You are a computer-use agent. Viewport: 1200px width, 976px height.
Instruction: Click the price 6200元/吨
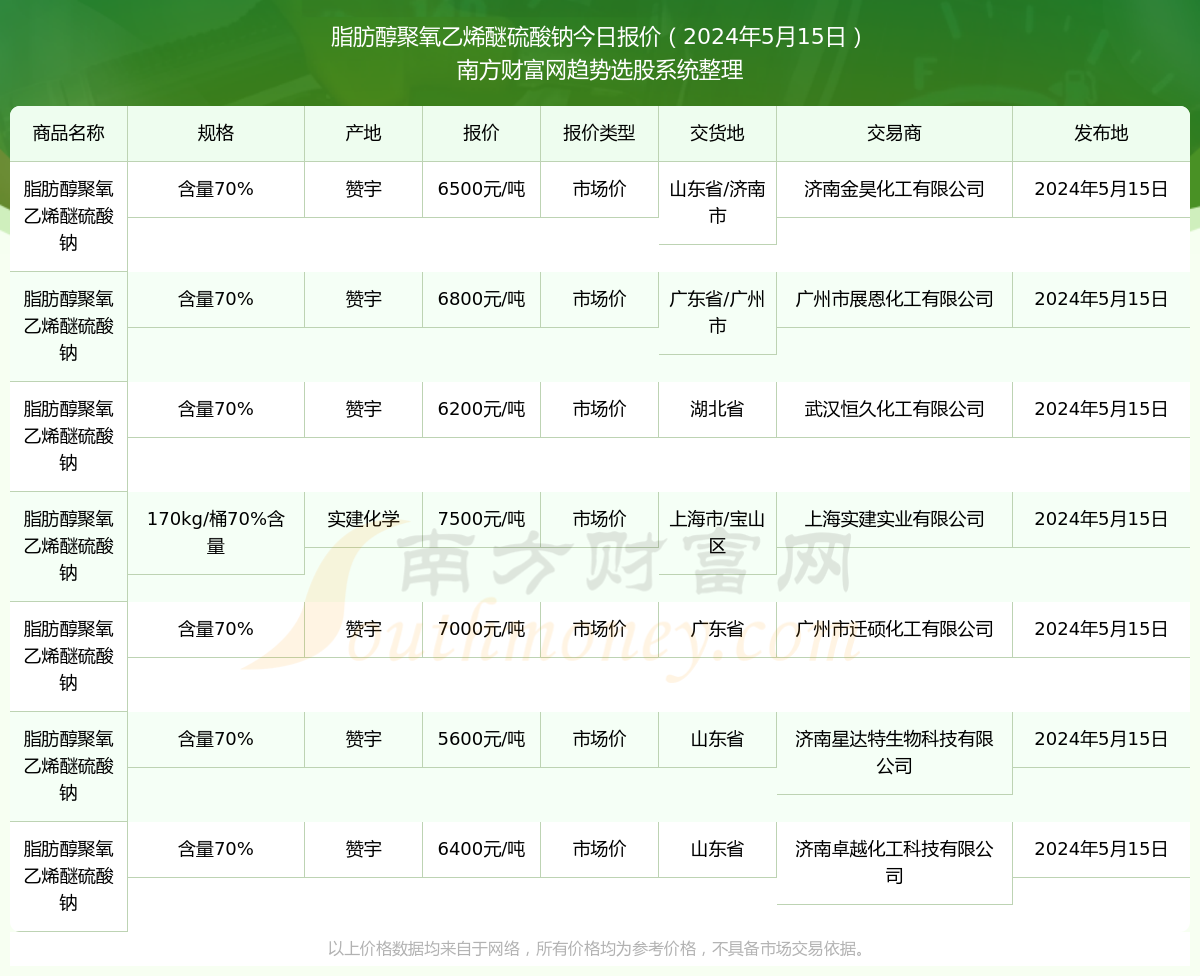[x=482, y=409]
